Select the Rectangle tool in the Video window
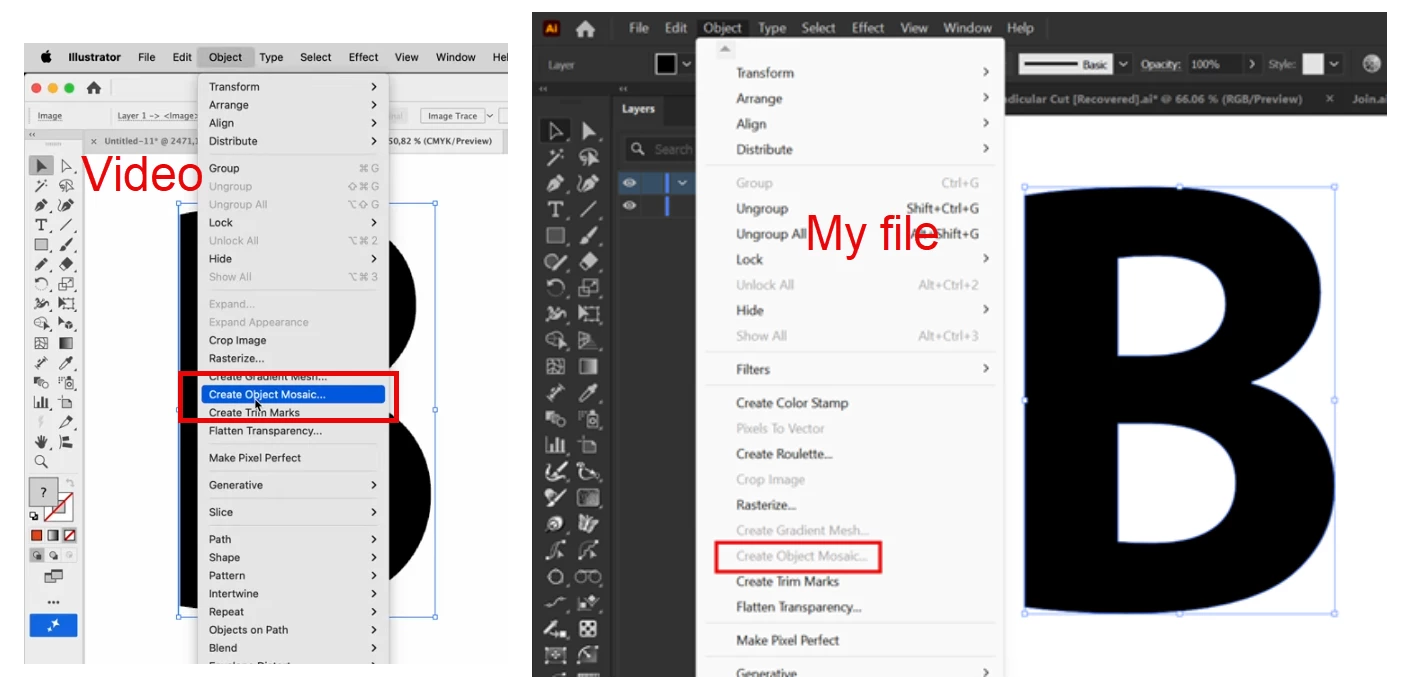The height and width of the screenshot is (688, 1428). (x=41, y=245)
